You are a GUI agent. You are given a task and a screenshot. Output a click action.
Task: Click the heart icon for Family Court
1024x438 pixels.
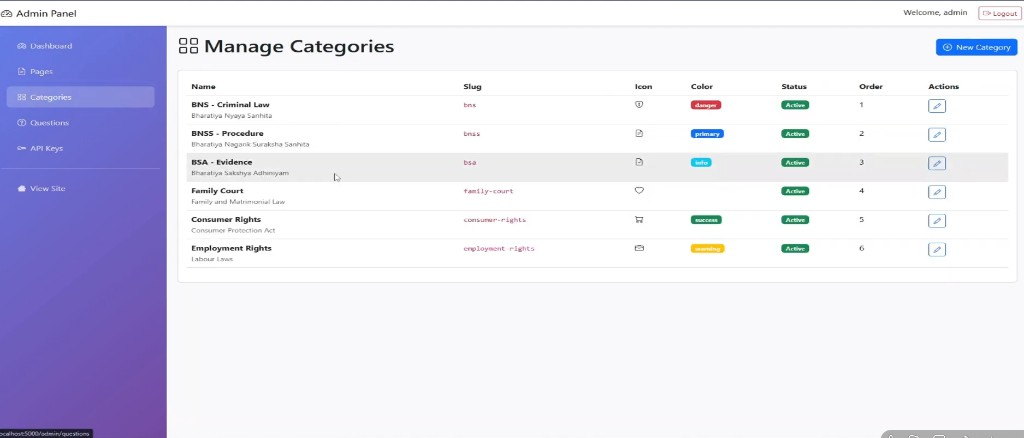click(x=639, y=191)
